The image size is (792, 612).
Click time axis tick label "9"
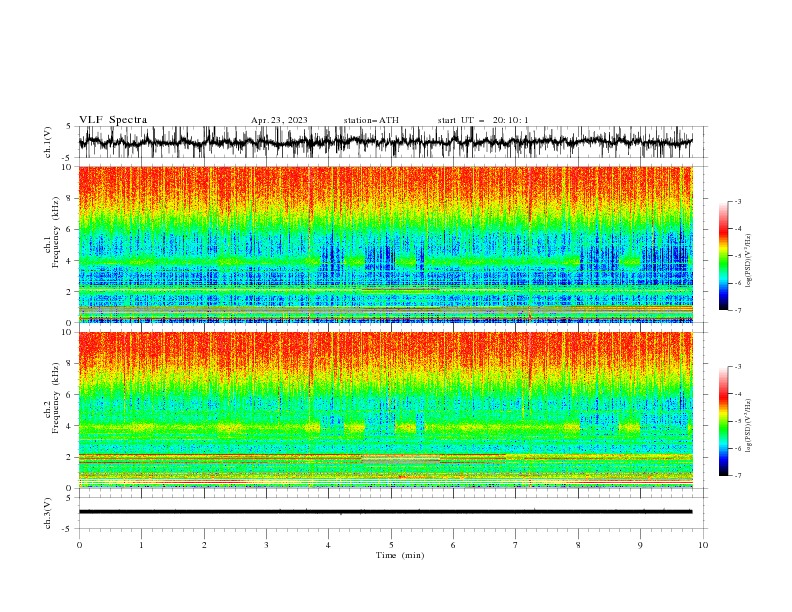pyautogui.click(x=640, y=545)
